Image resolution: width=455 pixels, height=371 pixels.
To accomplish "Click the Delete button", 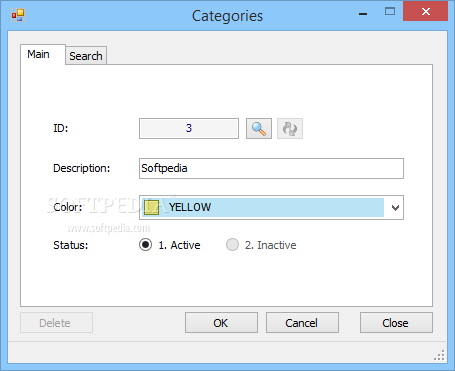I will click(56, 323).
